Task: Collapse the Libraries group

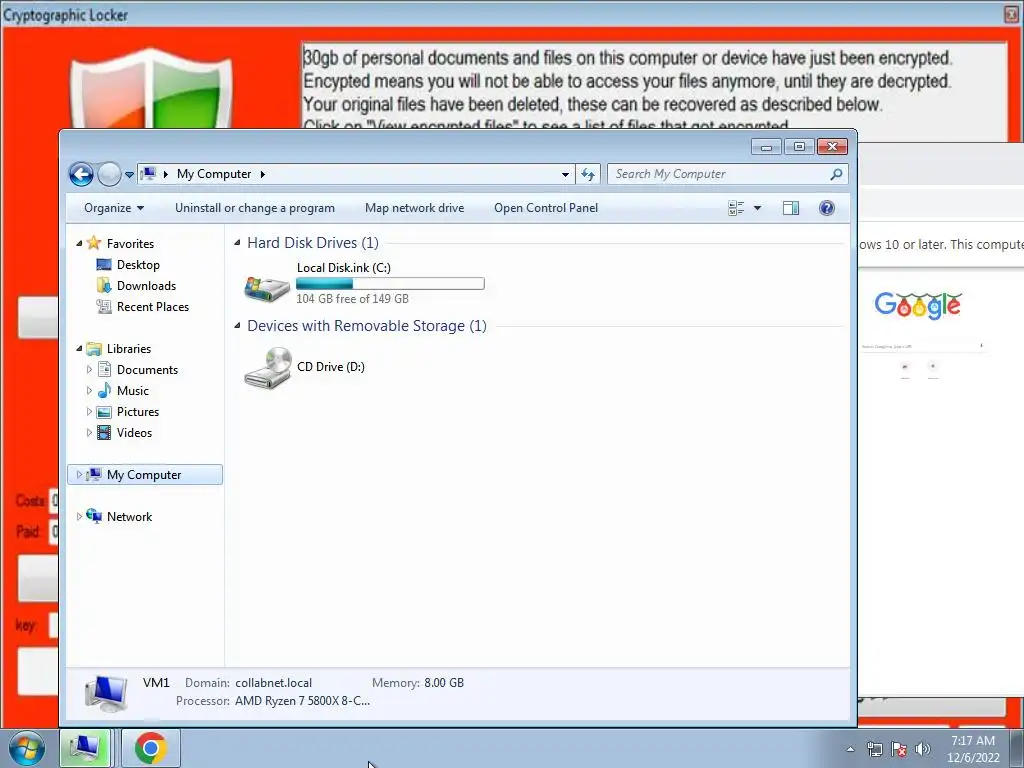Action: pos(79,349)
